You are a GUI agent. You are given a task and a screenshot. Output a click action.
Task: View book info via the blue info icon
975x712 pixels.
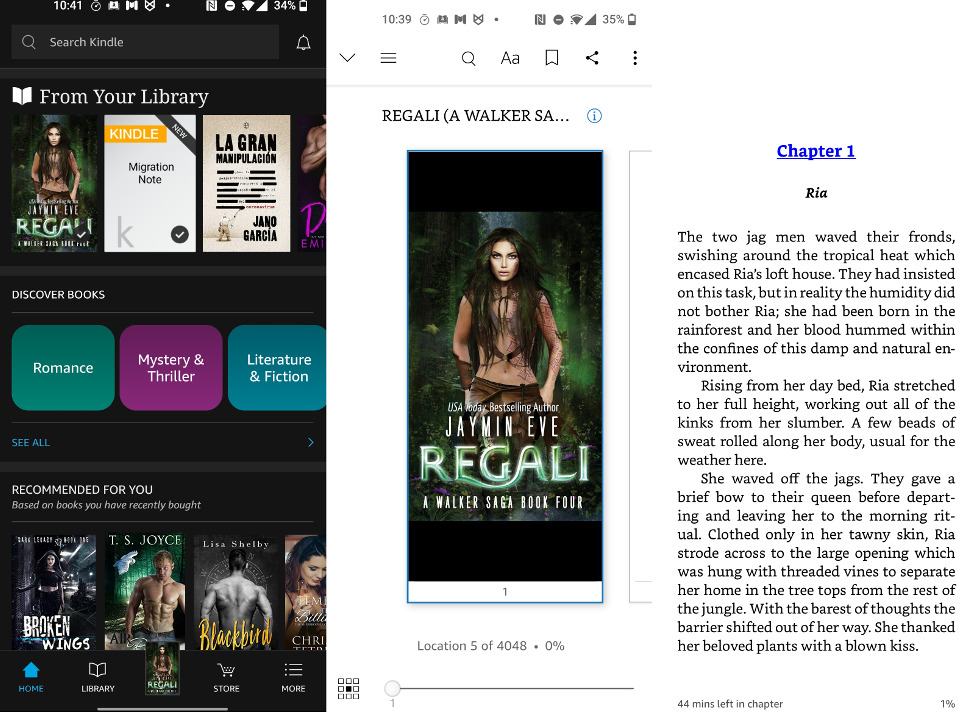pyautogui.click(x=594, y=115)
